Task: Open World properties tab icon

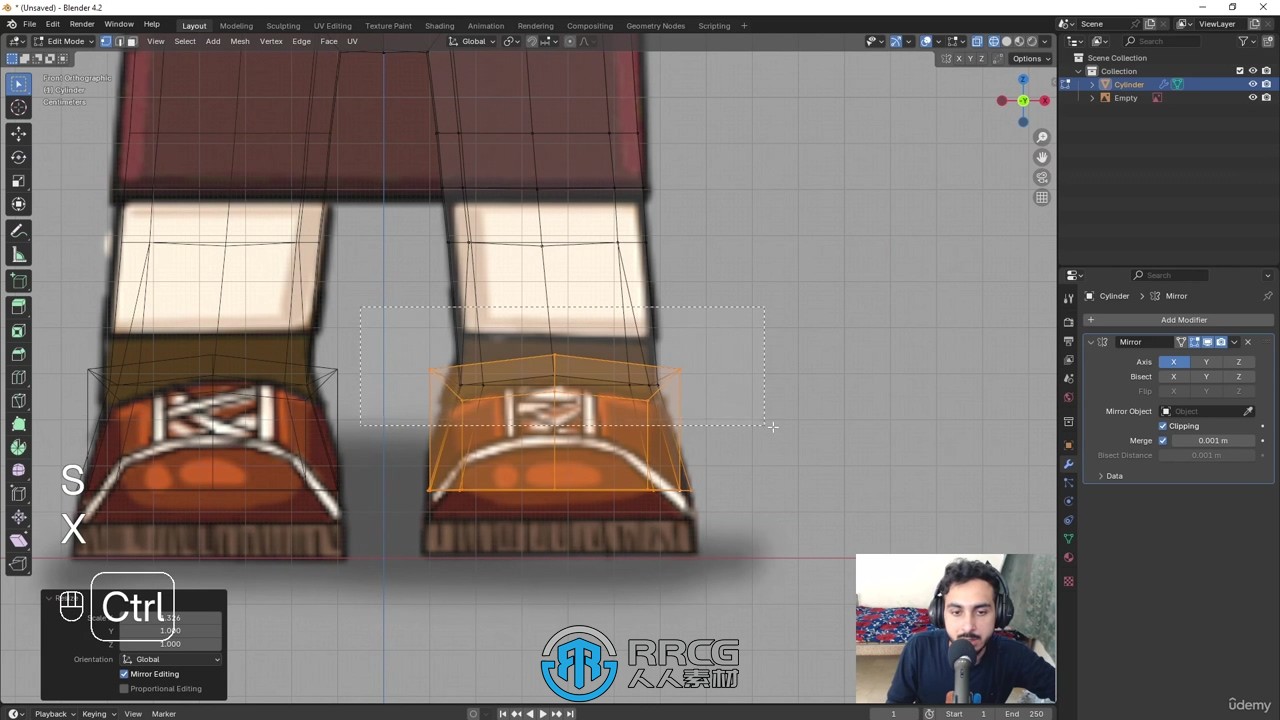Action: point(1068,398)
